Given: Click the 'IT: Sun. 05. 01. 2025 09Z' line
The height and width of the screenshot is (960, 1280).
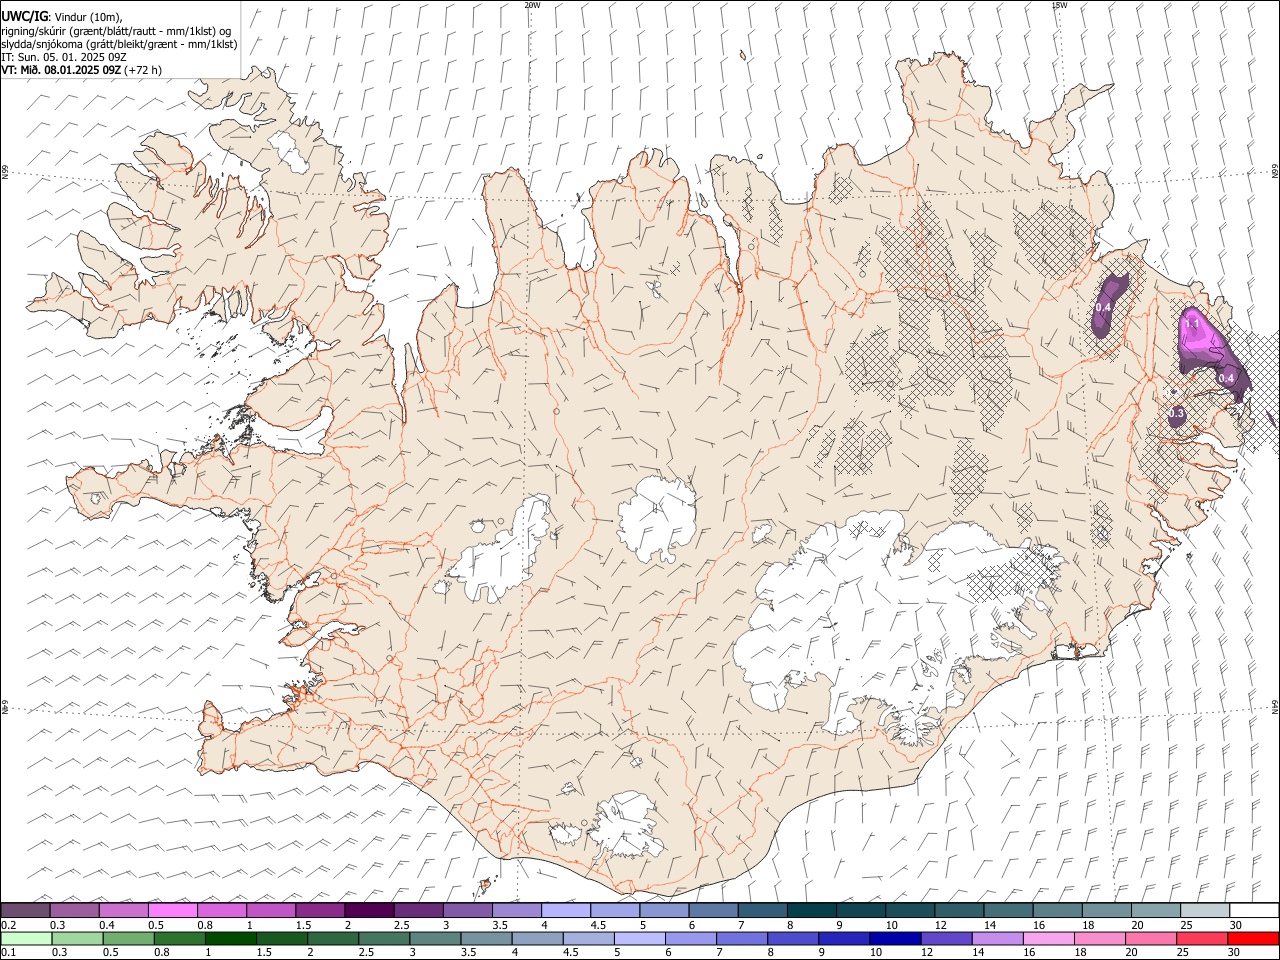Looking at the screenshot, I should click(64, 57).
